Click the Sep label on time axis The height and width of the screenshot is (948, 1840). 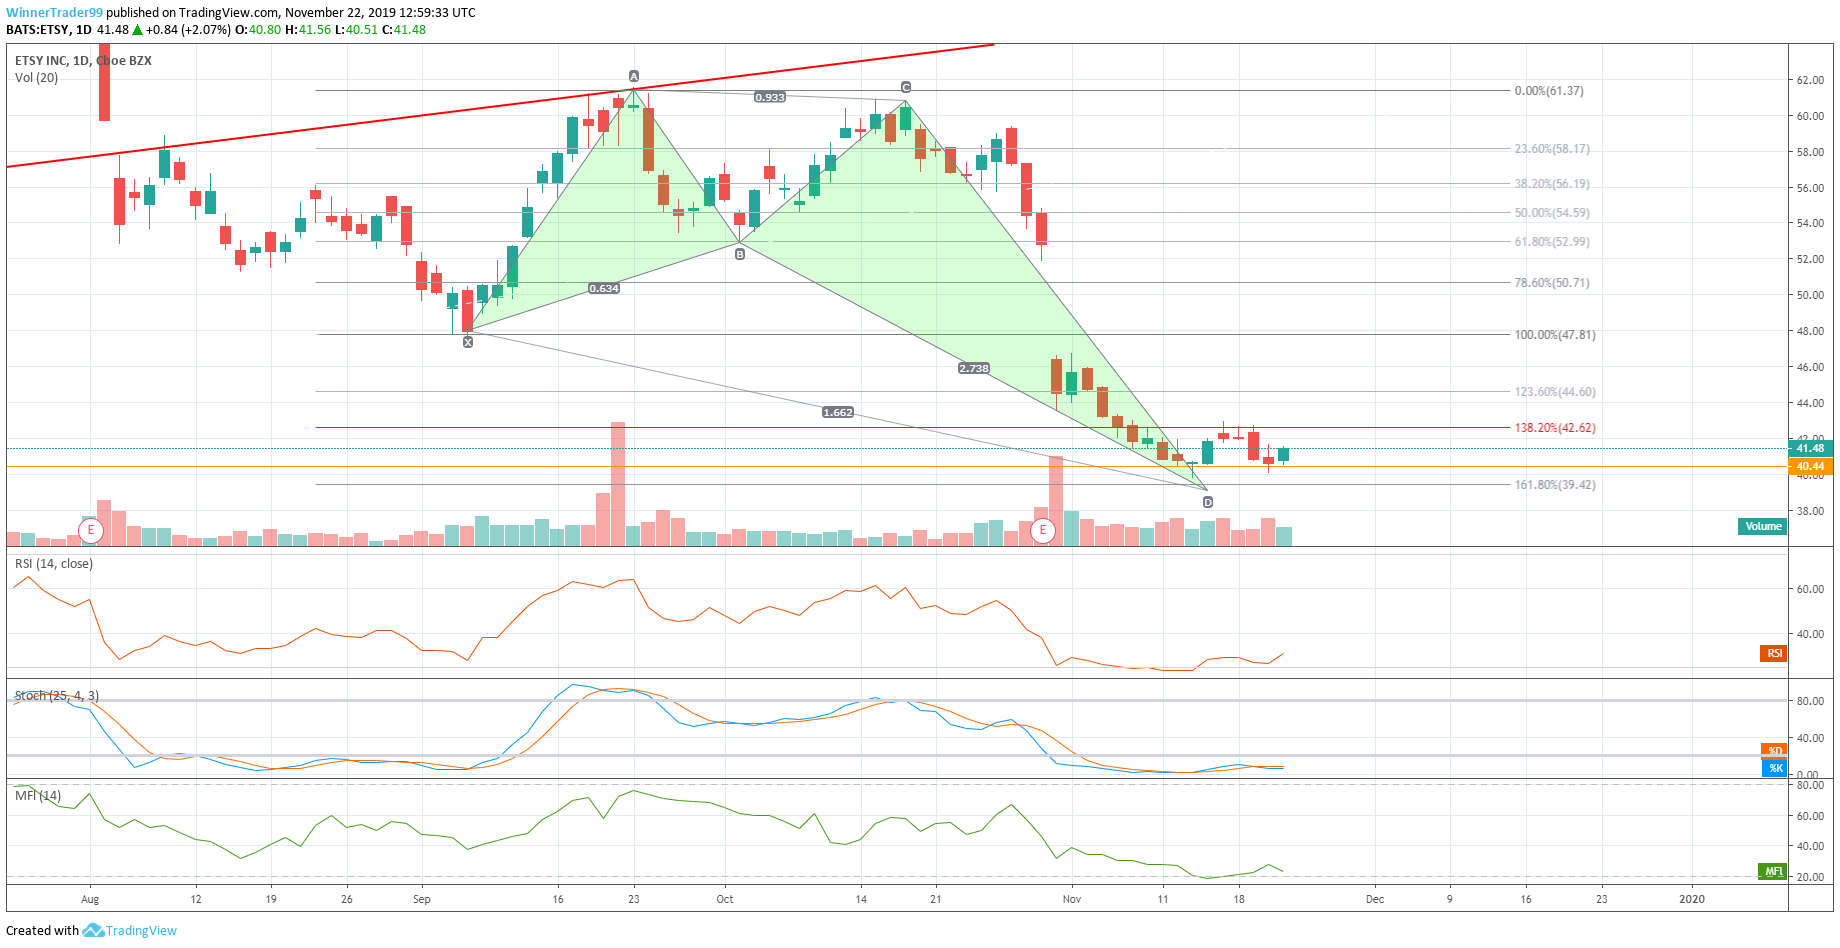coord(422,899)
